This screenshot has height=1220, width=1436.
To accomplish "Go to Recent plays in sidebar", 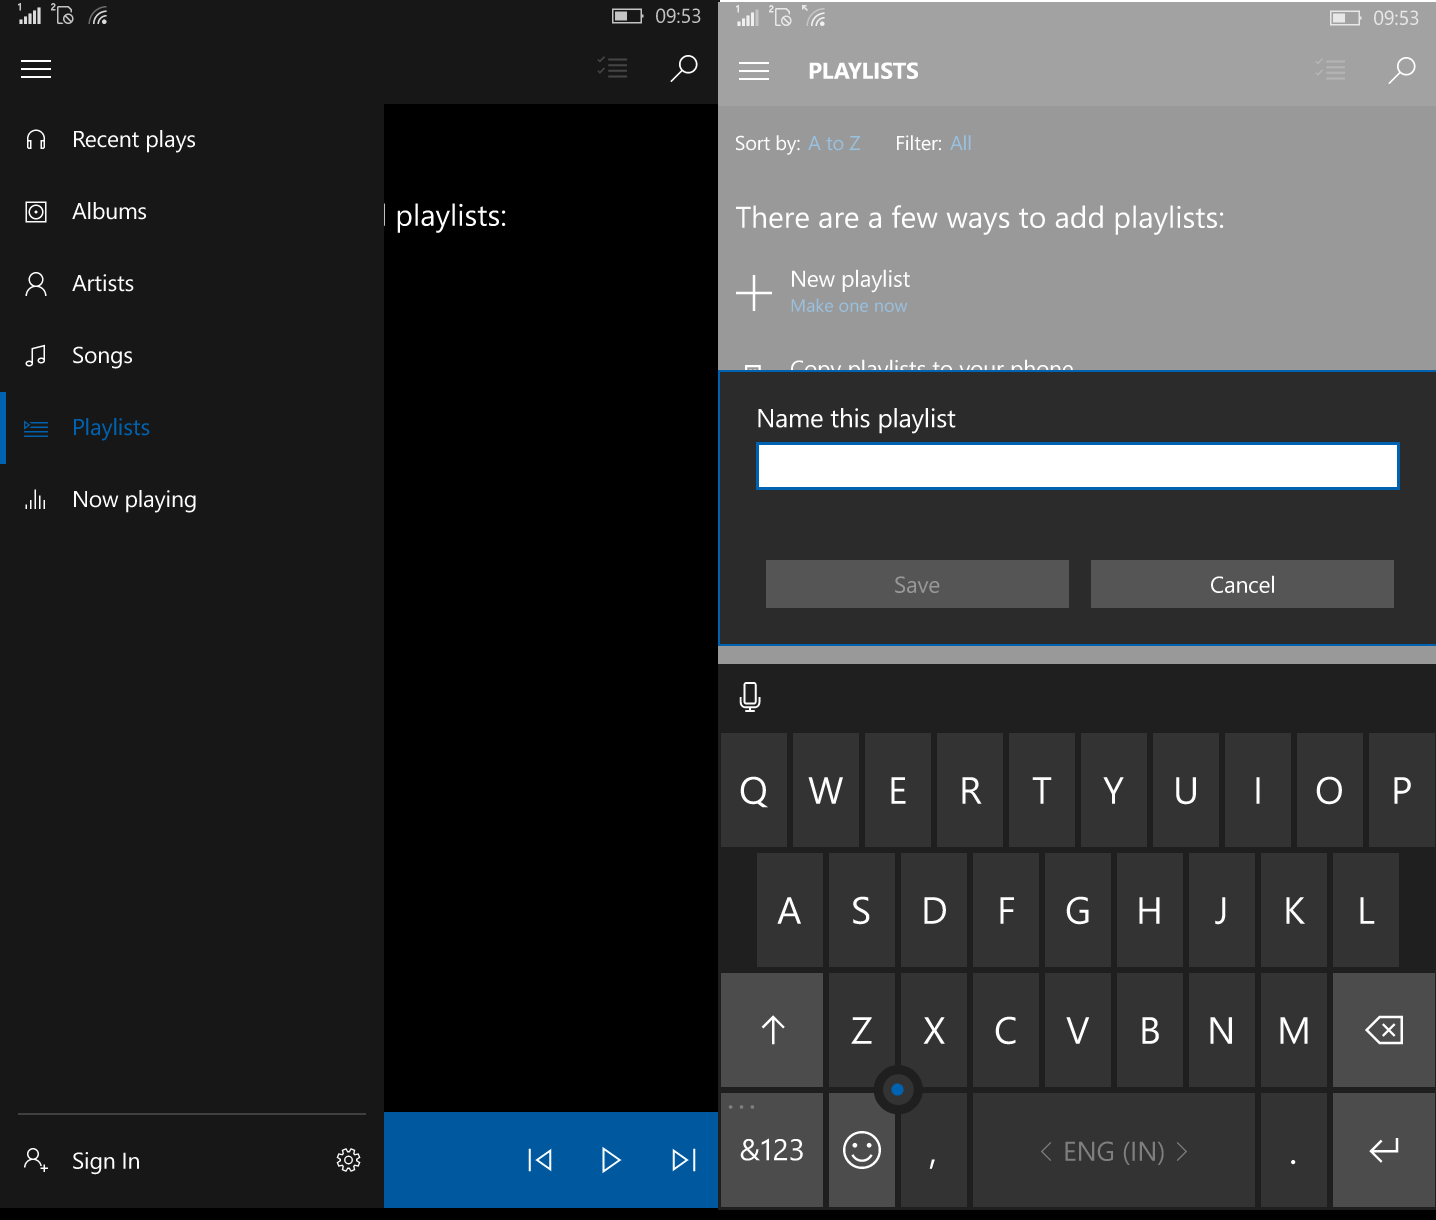I will tap(133, 140).
